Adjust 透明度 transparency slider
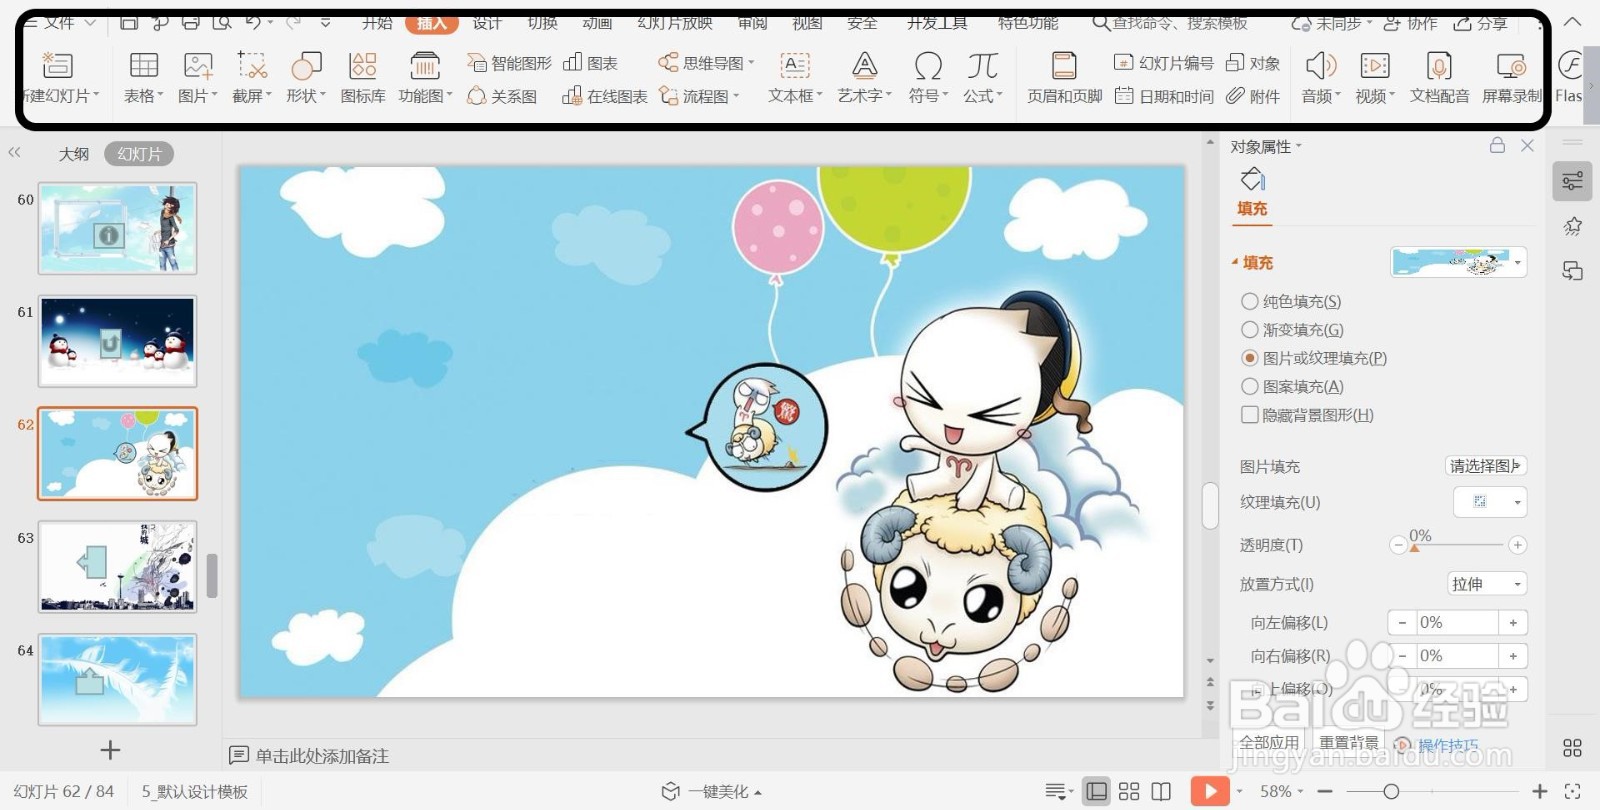The width and height of the screenshot is (1600, 810). tap(1414, 546)
